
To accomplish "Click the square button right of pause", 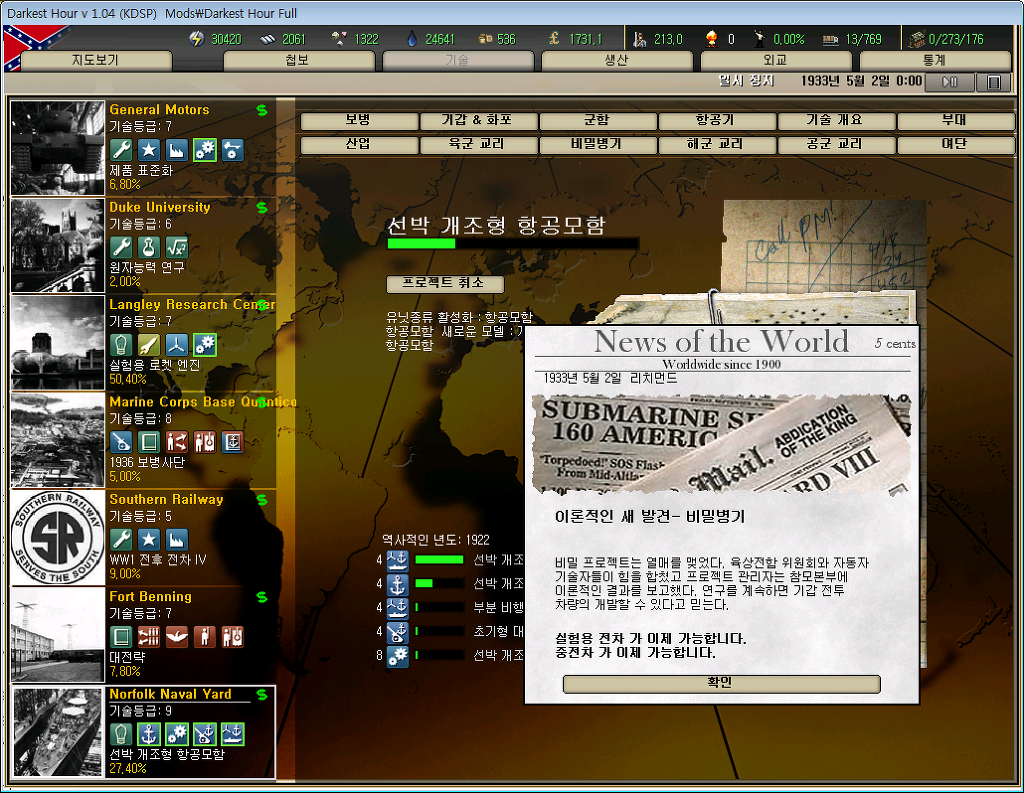I will [994, 82].
